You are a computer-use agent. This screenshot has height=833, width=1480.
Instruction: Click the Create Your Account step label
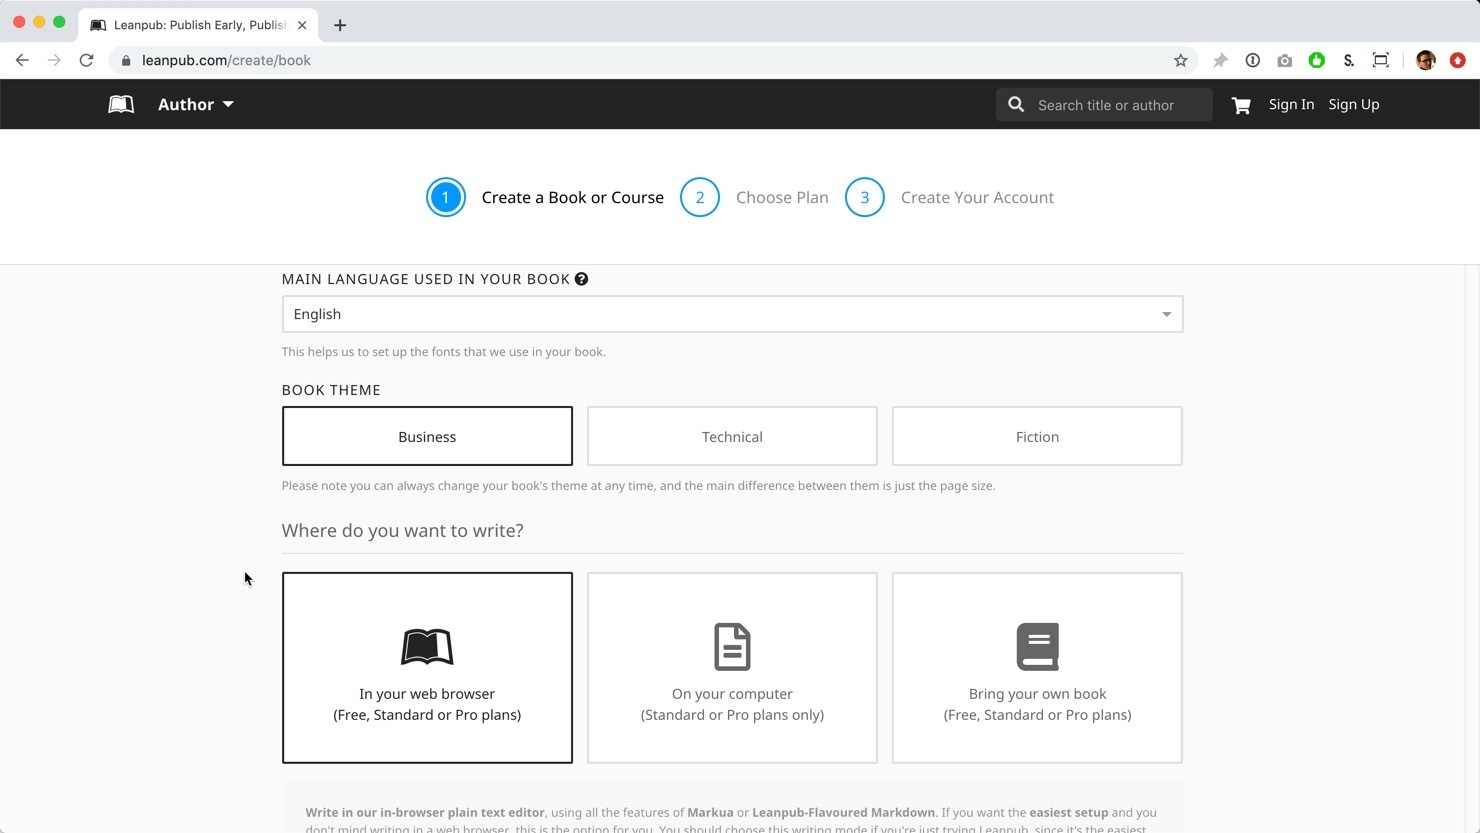[x=977, y=197]
